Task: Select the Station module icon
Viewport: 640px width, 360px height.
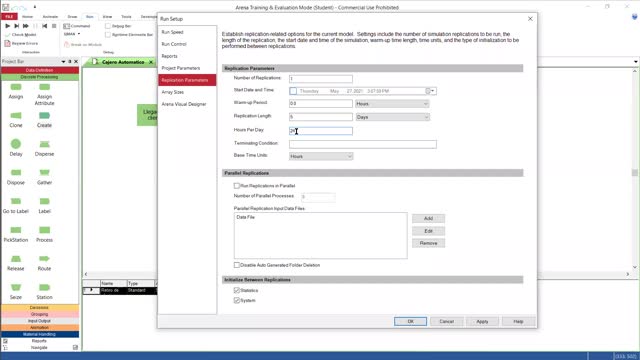Action: [44, 288]
